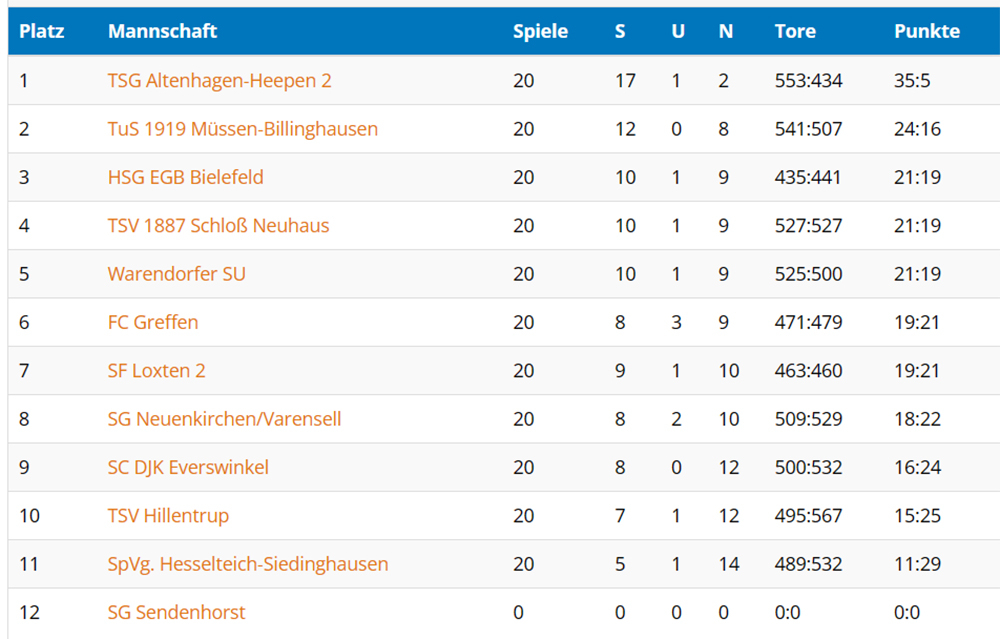Click the FC Greffen link
The height and width of the screenshot is (639, 1000).
153,323
